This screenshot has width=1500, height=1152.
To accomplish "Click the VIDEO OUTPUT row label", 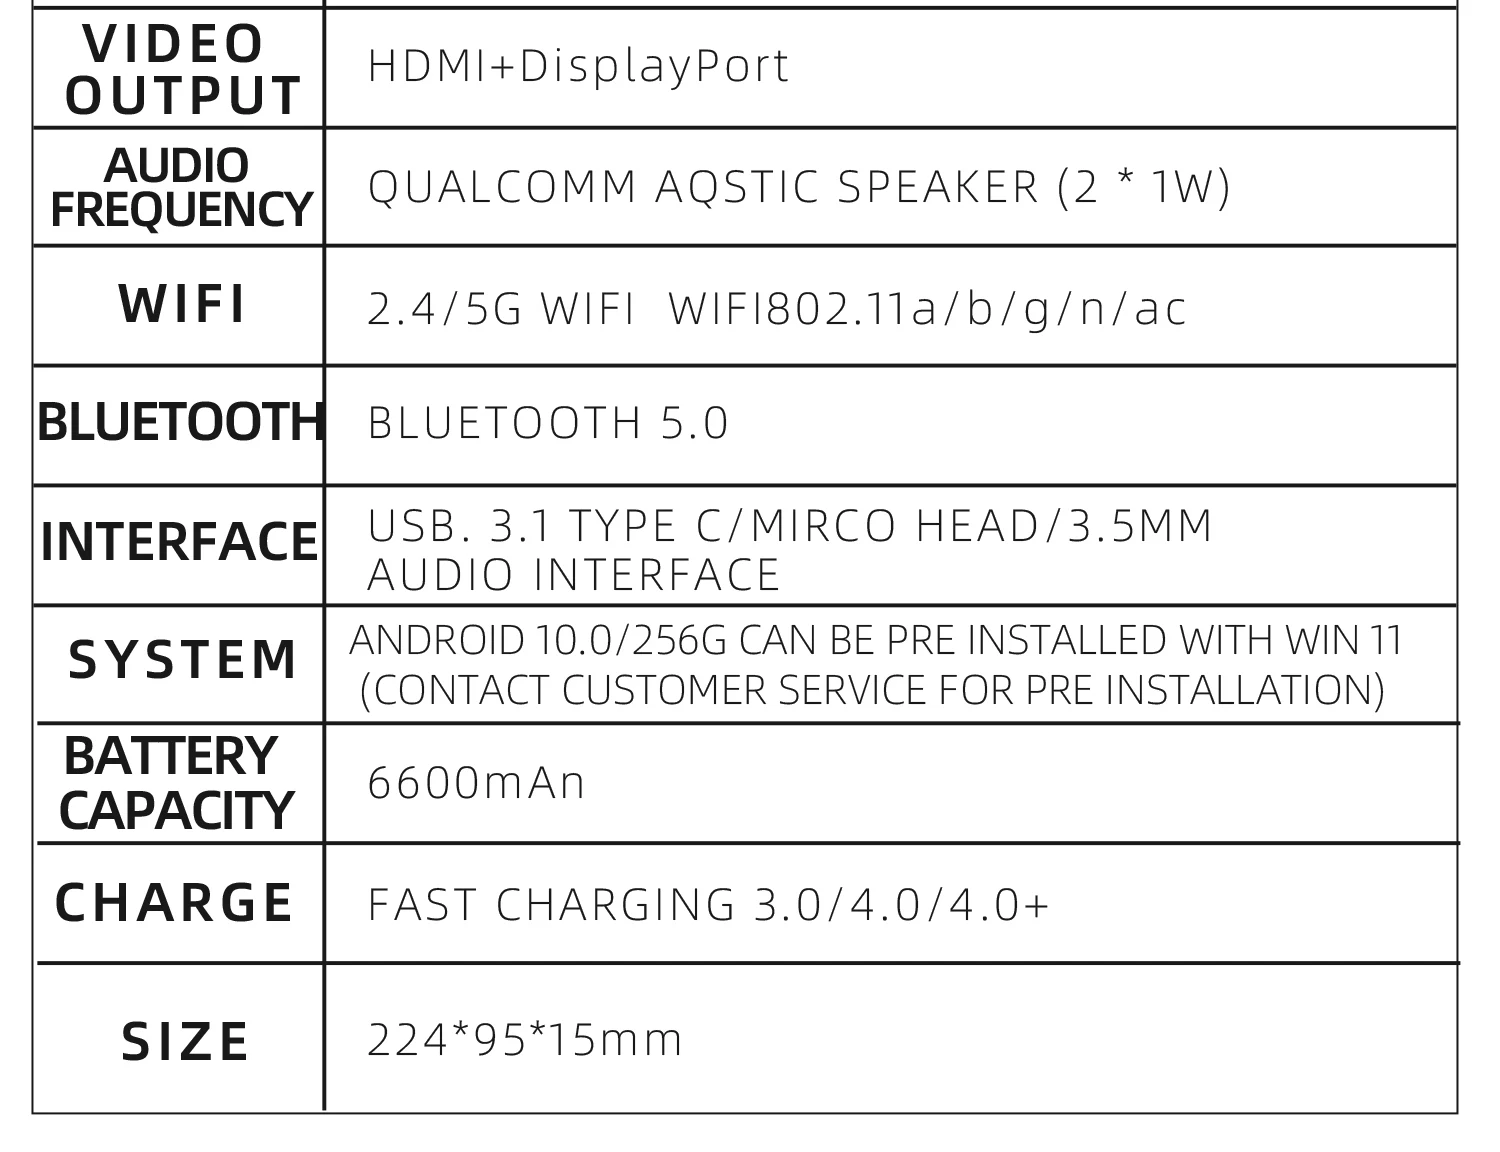I will [182, 70].
